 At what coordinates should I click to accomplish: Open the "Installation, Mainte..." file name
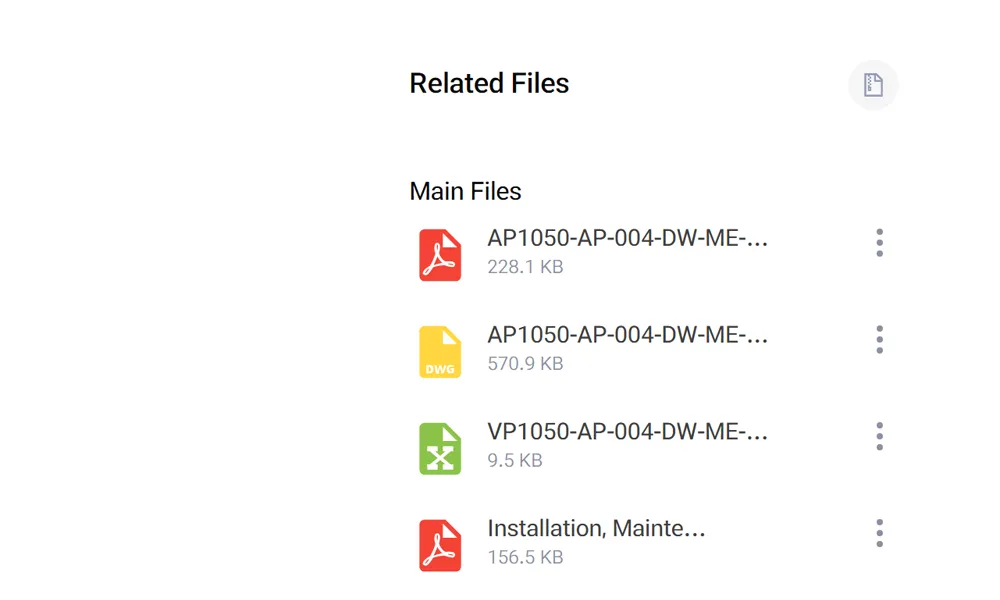[x=596, y=530]
